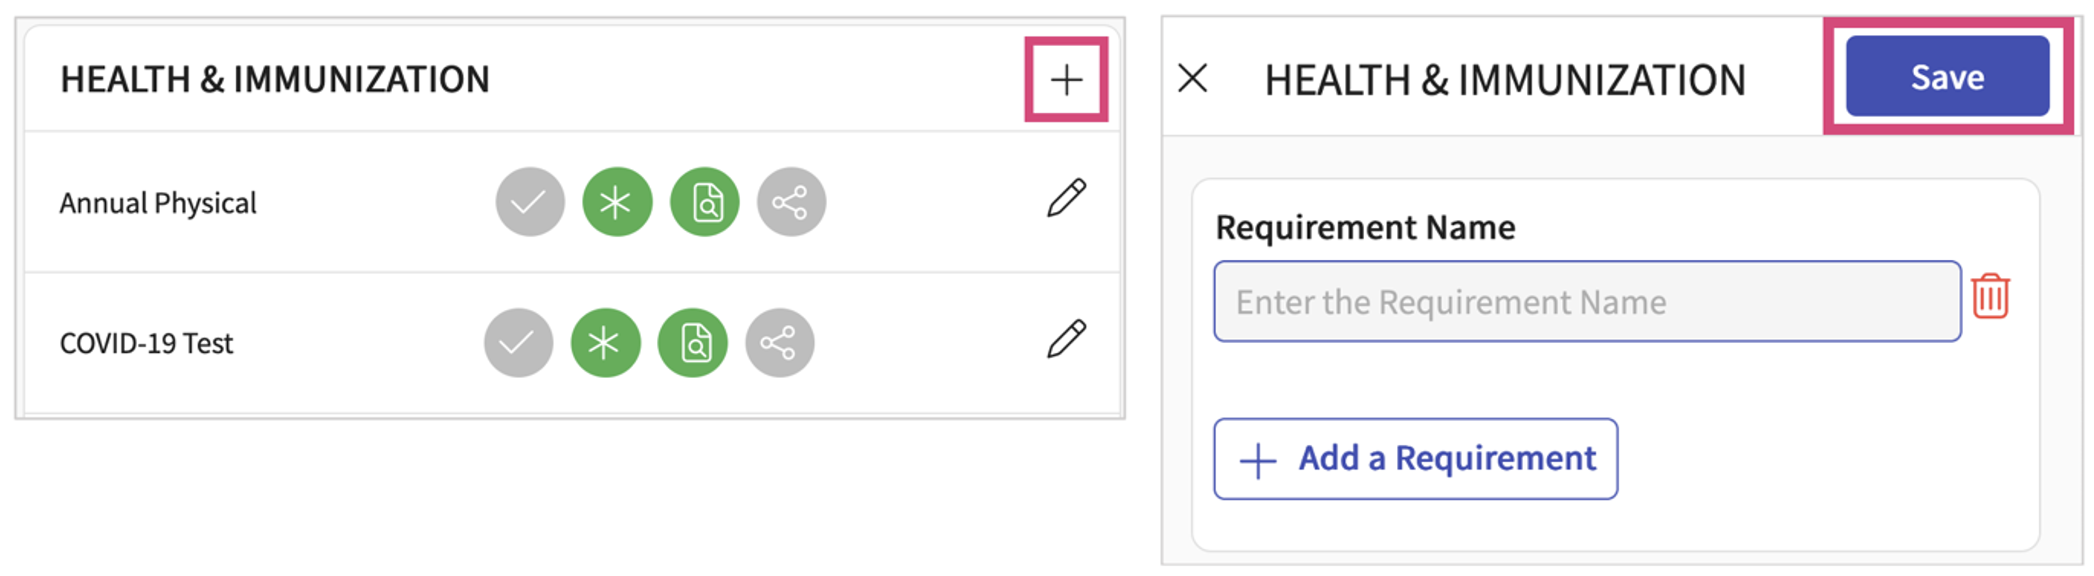
Task: Click the Requirement Name text field
Action: click(1586, 301)
